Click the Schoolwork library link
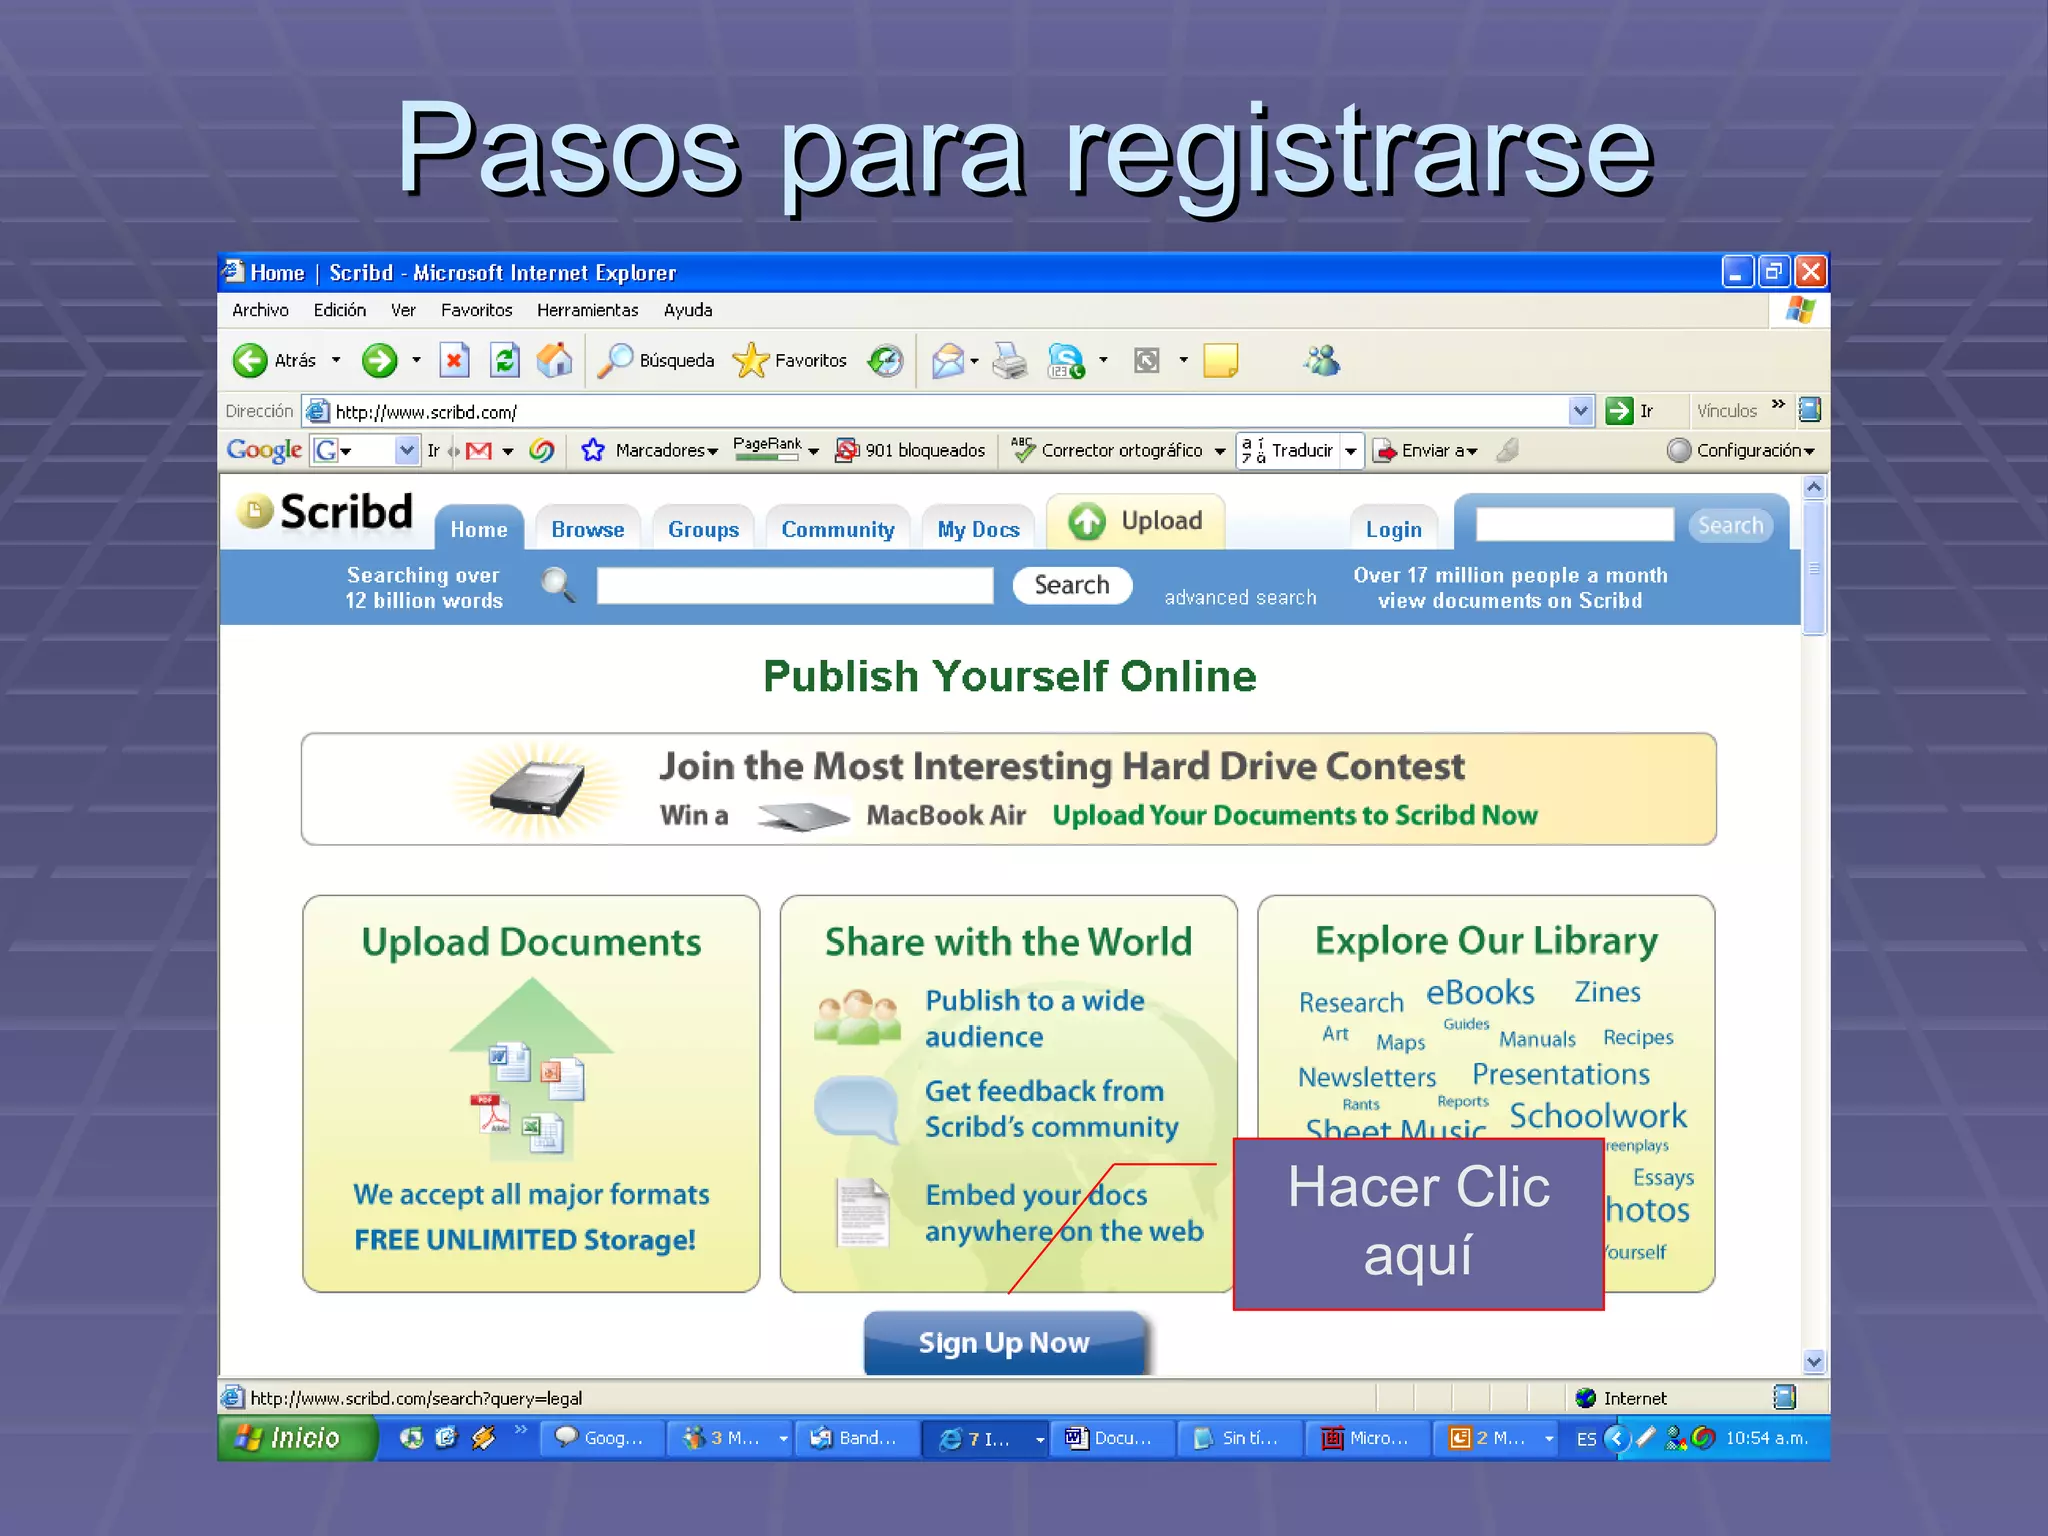The height and width of the screenshot is (1536, 2048). pos(1598,1115)
